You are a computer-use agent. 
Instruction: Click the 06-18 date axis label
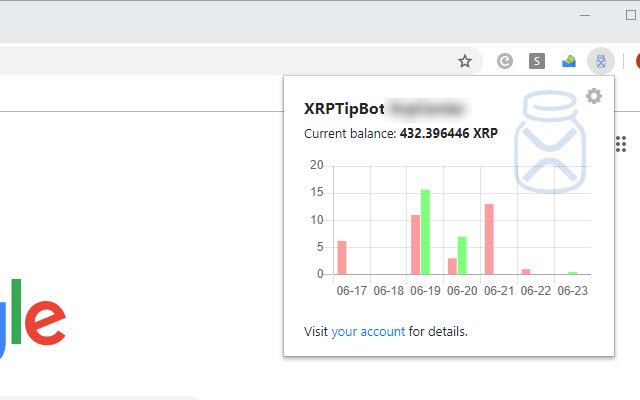(x=388, y=291)
